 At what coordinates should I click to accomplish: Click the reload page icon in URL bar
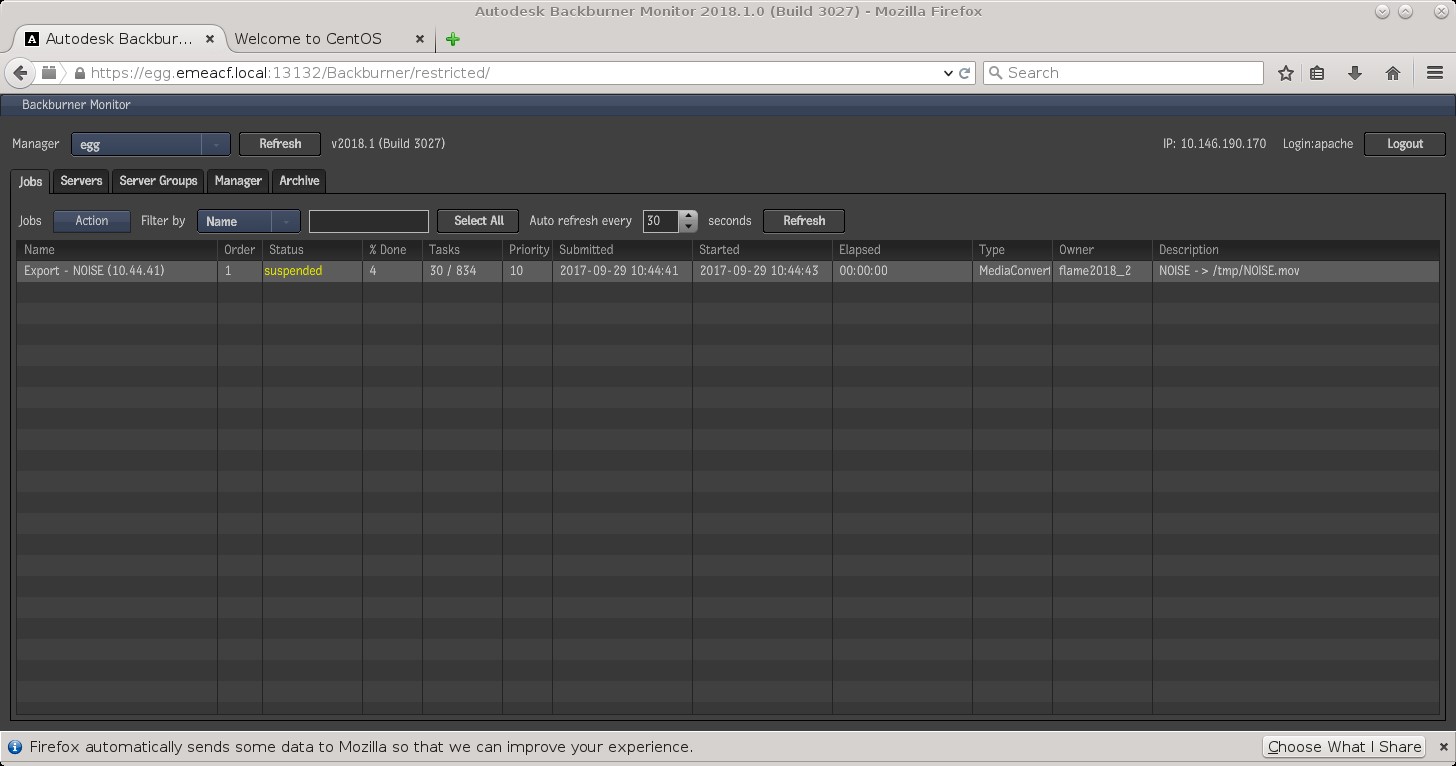tap(965, 73)
